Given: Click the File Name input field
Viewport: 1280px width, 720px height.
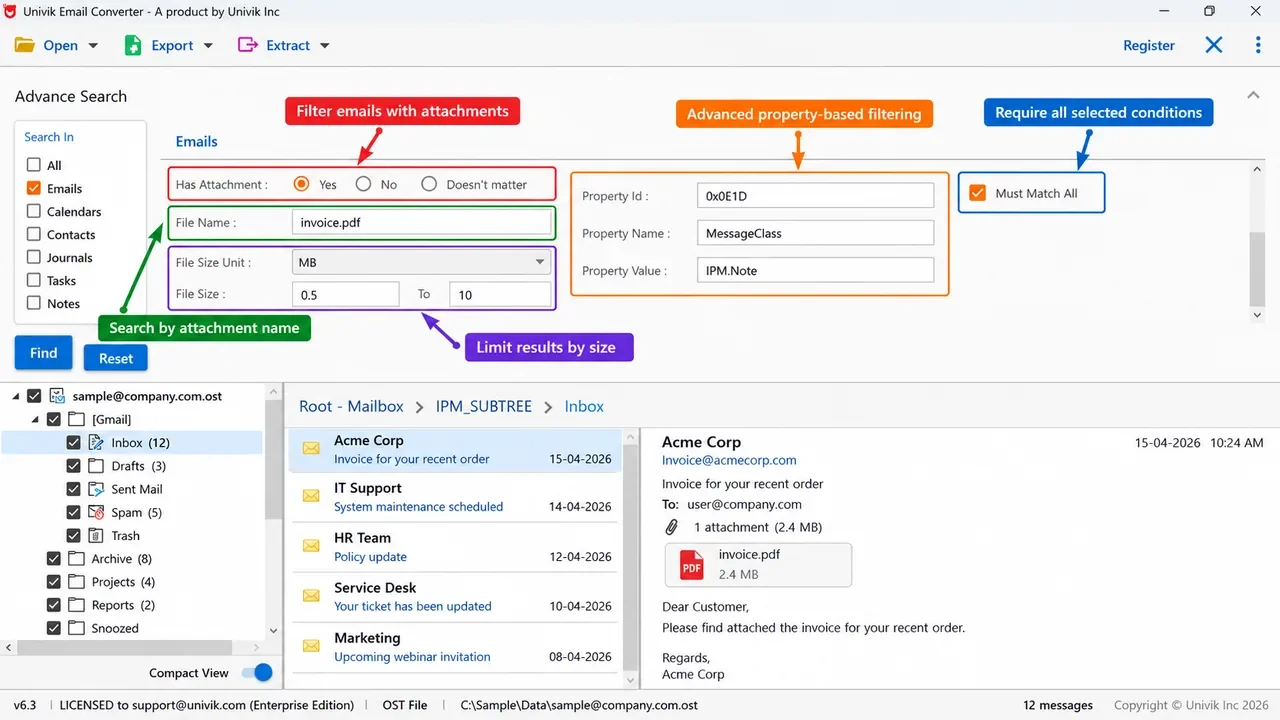Looking at the screenshot, I should click(x=421, y=222).
